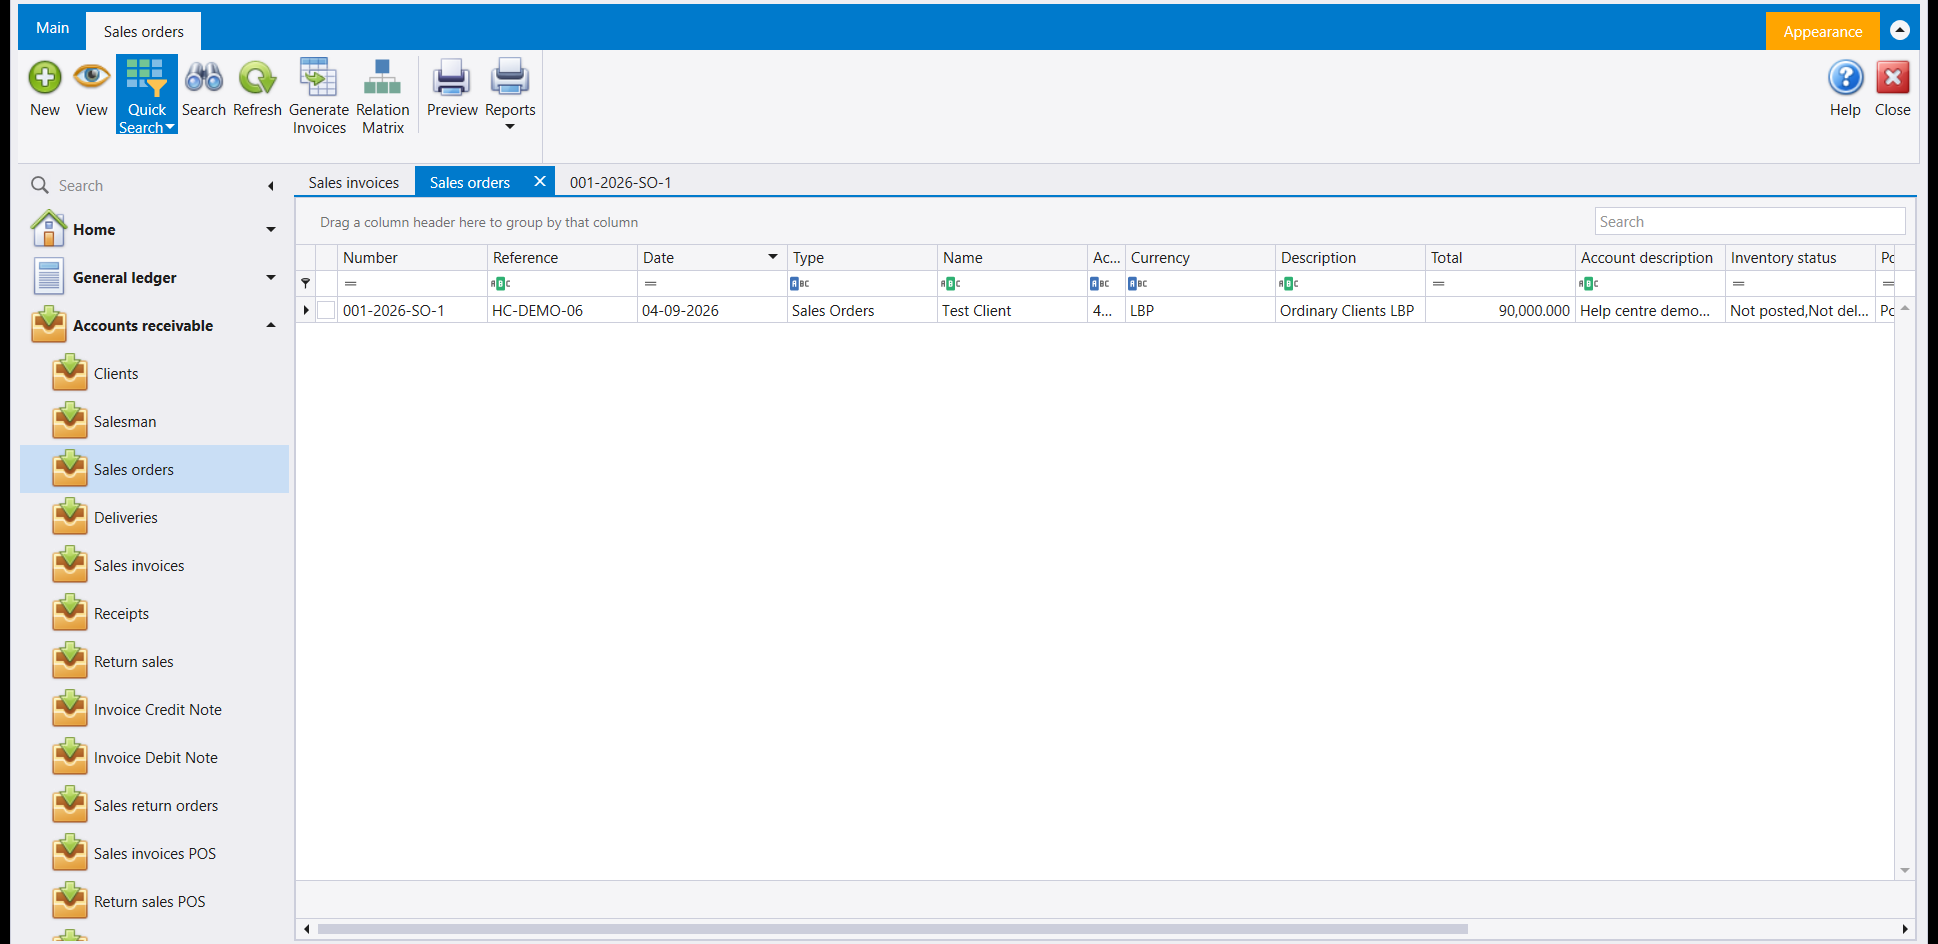The height and width of the screenshot is (944, 1938).
Task: Close the Sales orders document tab
Action: click(x=540, y=182)
